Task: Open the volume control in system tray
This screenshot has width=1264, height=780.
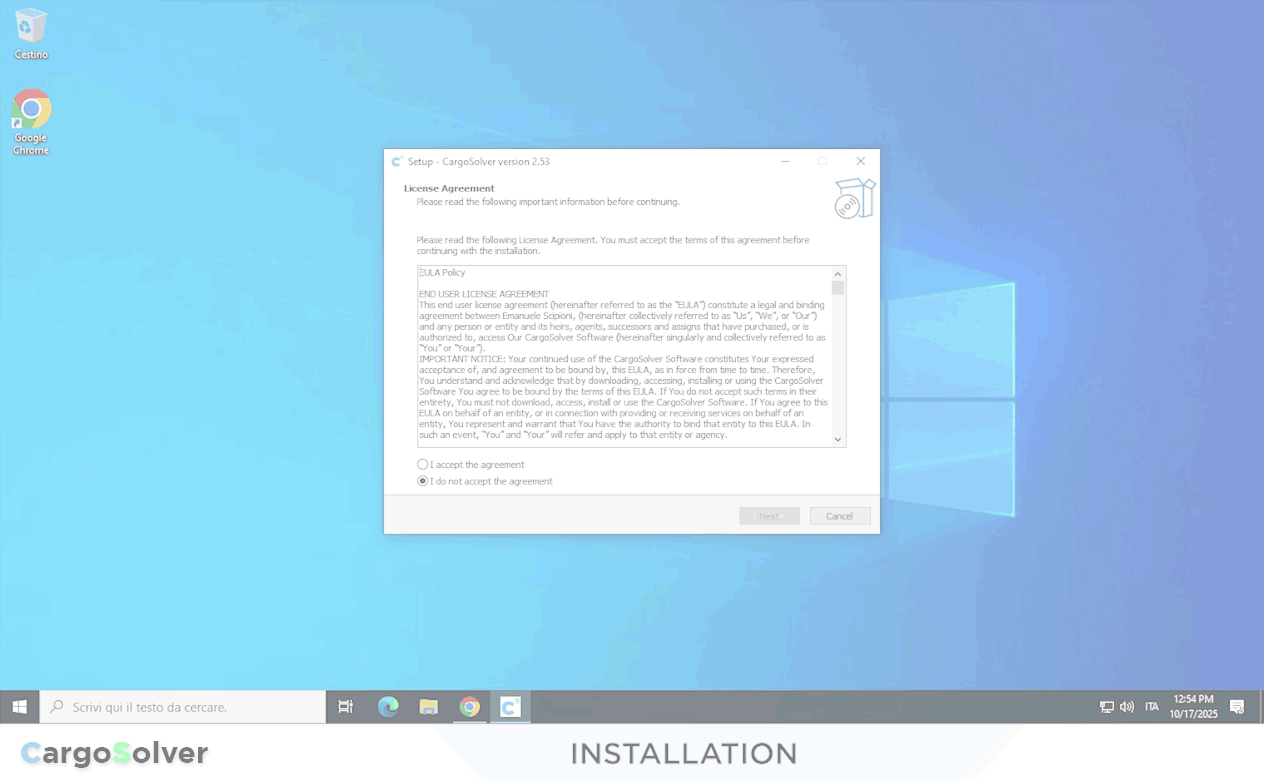Action: 1127,707
